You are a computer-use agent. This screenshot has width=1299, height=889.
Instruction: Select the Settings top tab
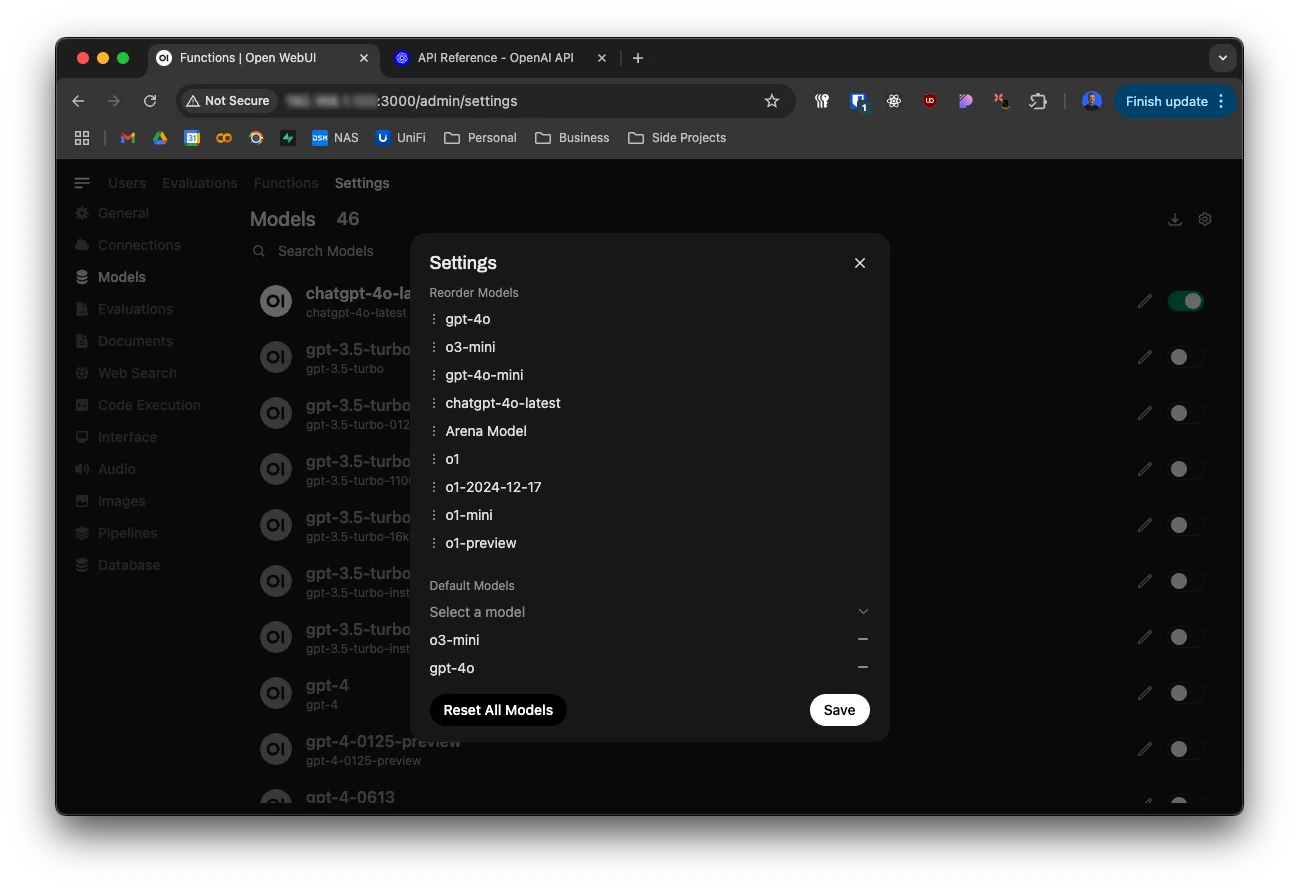pos(362,183)
